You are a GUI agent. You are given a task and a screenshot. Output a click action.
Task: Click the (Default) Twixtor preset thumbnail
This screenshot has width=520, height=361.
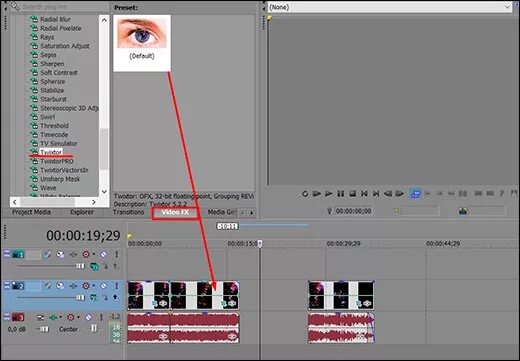(x=142, y=43)
